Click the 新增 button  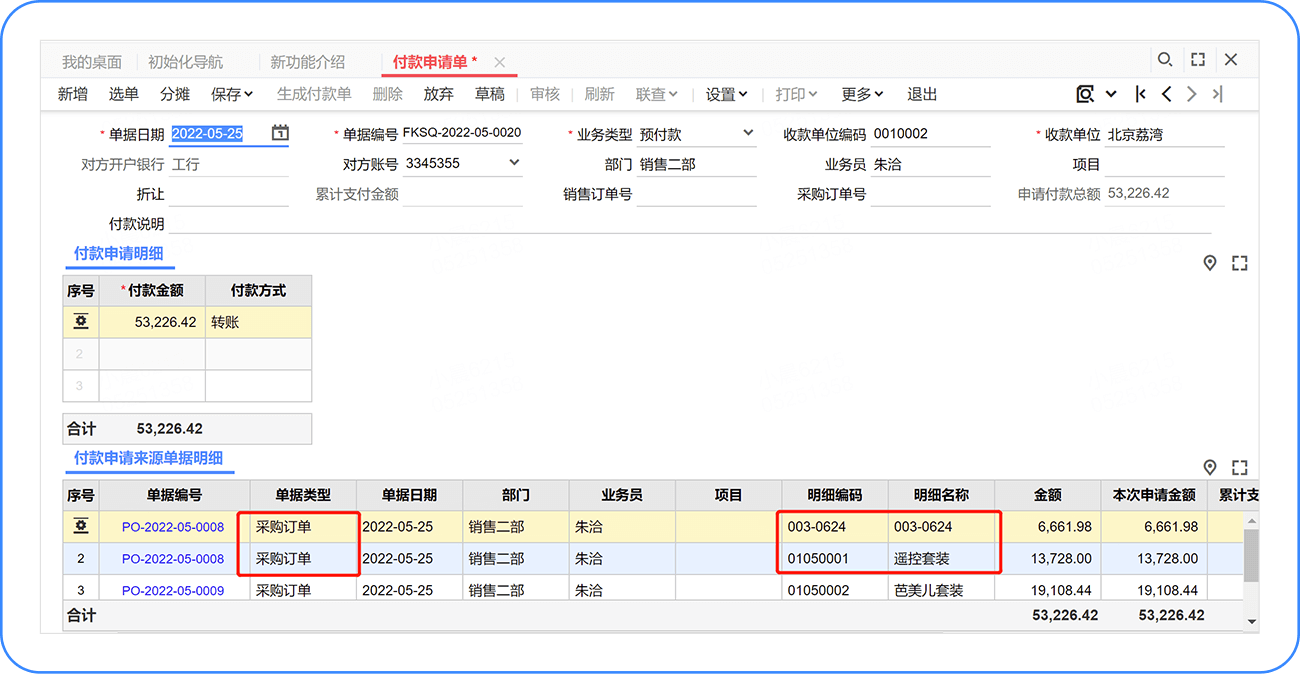[x=72, y=94]
